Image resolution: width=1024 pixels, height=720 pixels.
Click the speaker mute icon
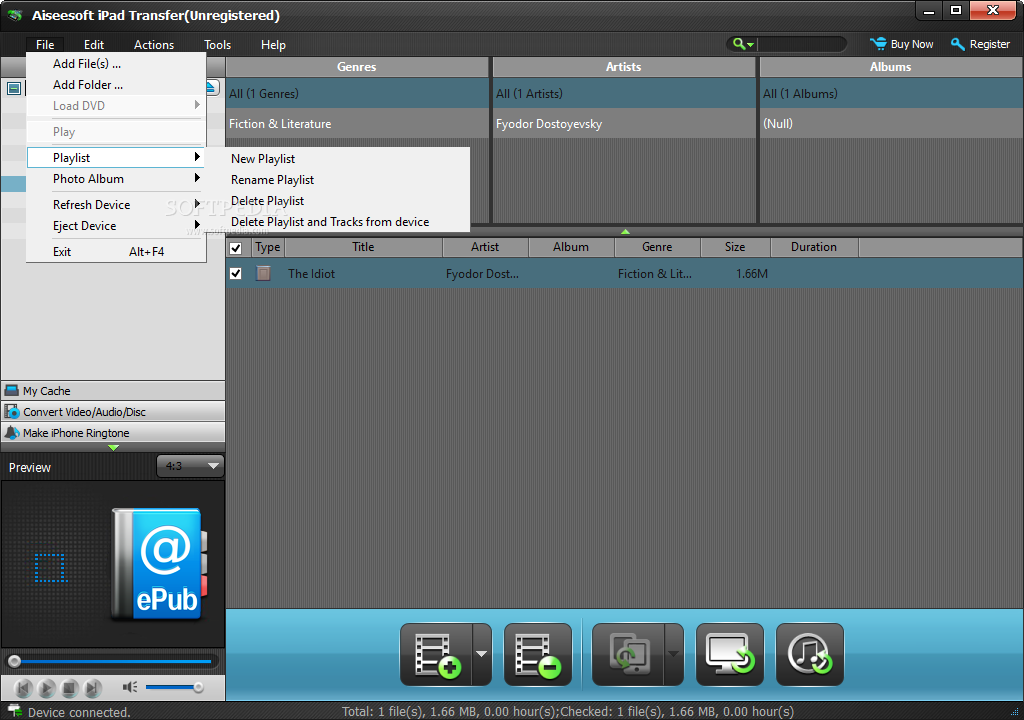(130, 687)
